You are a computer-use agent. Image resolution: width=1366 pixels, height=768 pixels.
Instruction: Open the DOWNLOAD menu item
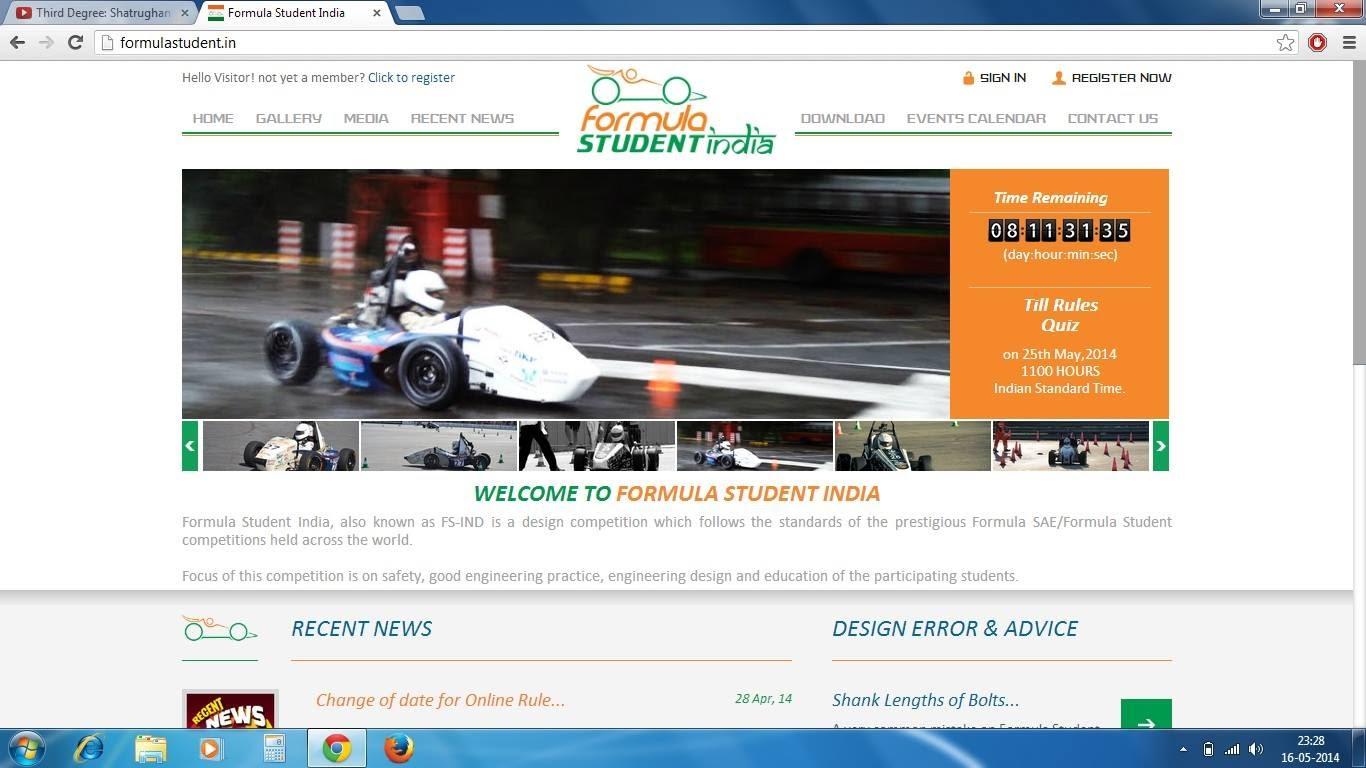pos(843,118)
